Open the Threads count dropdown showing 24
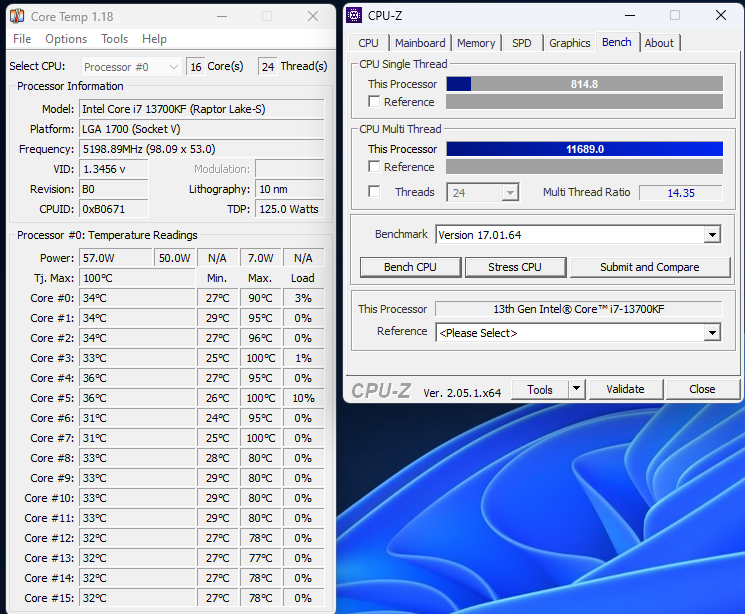 (x=482, y=193)
